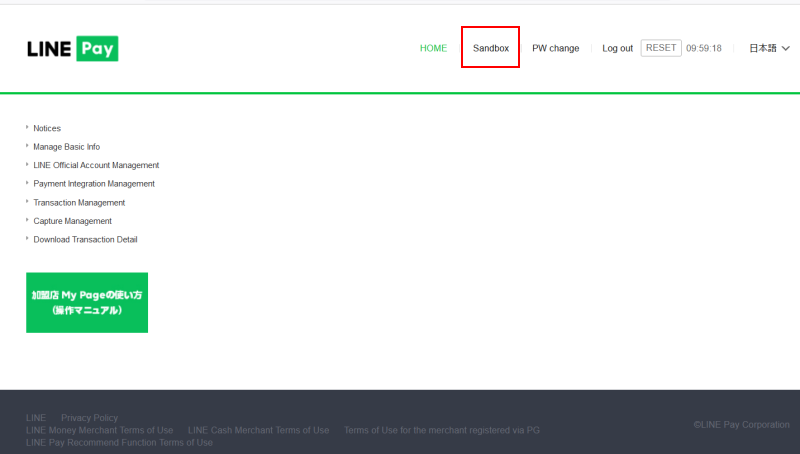Click Log out in the header
This screenshot has width=800, height=454.
point(617,48)
